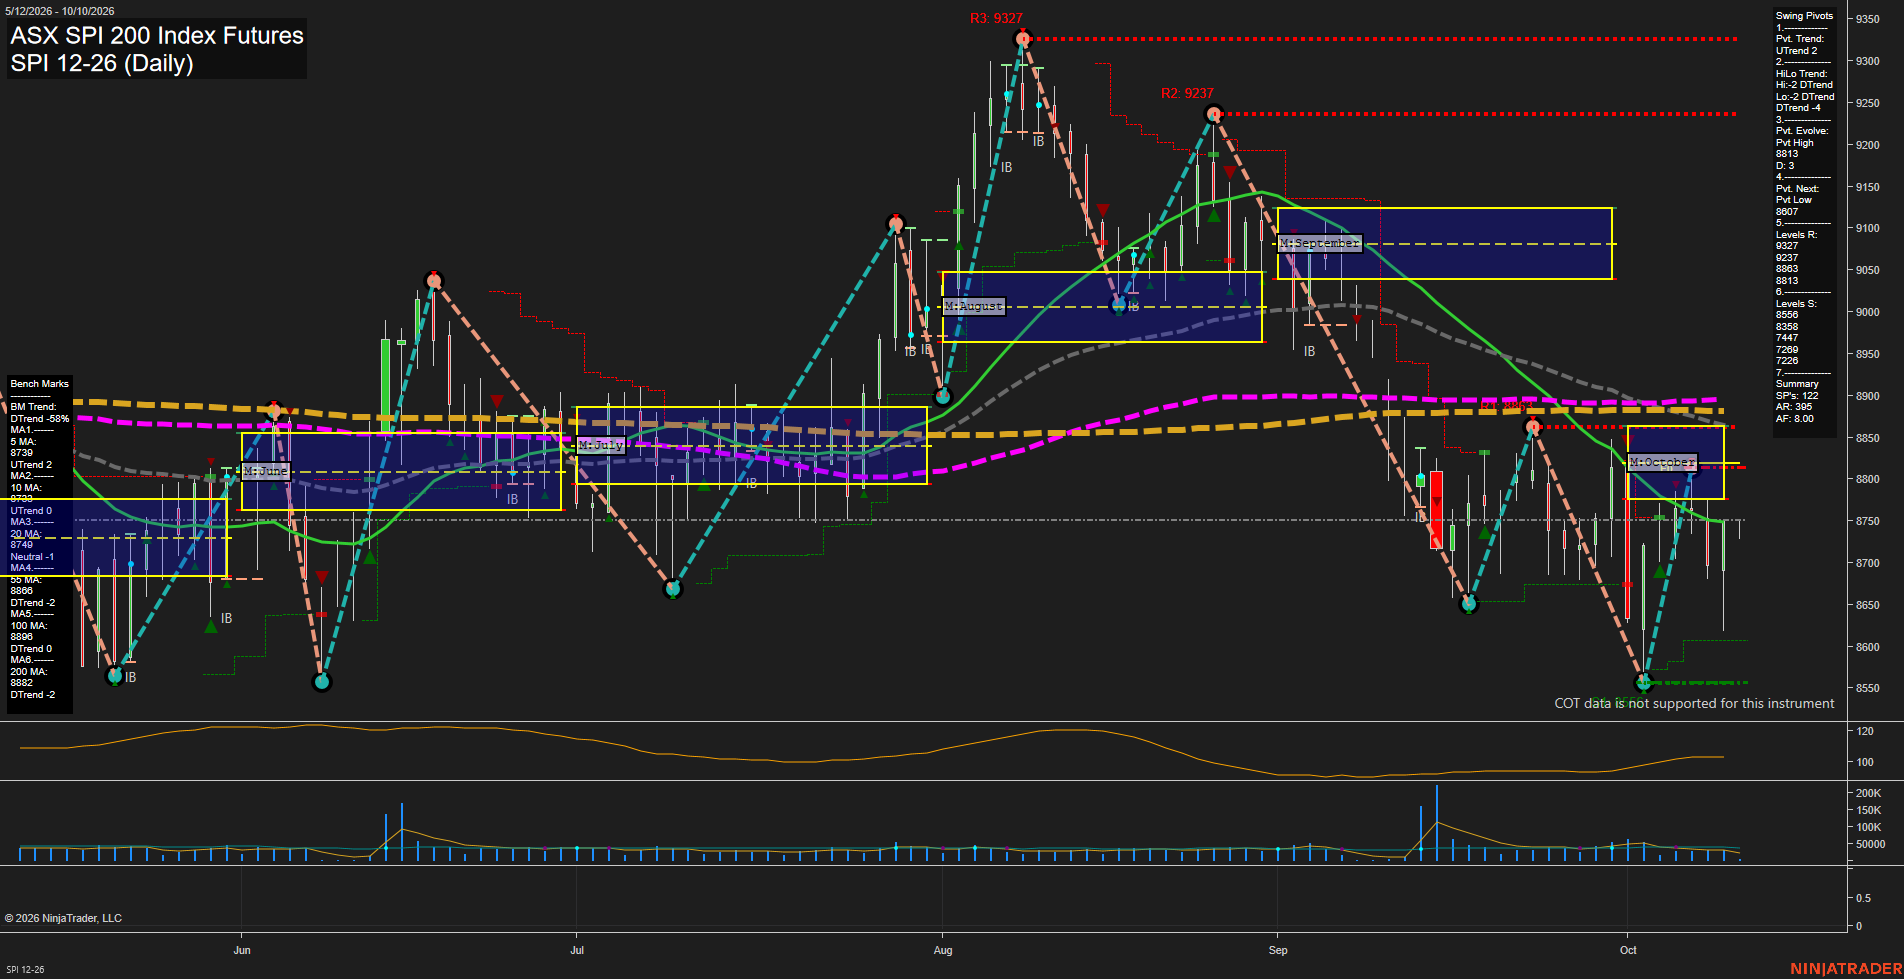Click the M:July monthly session label
This screenshot has height=979, width=1904.
pos(601,445)
